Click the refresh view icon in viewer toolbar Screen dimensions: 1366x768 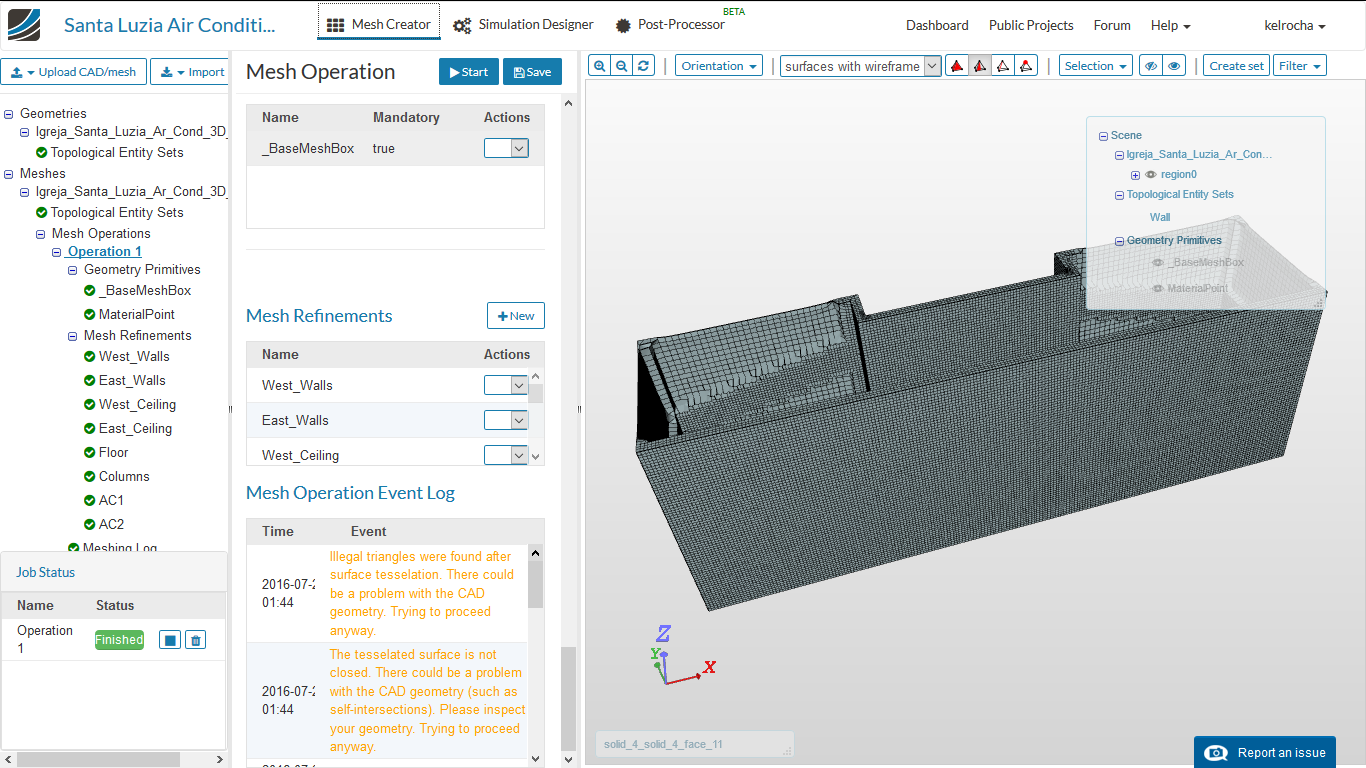644,66
